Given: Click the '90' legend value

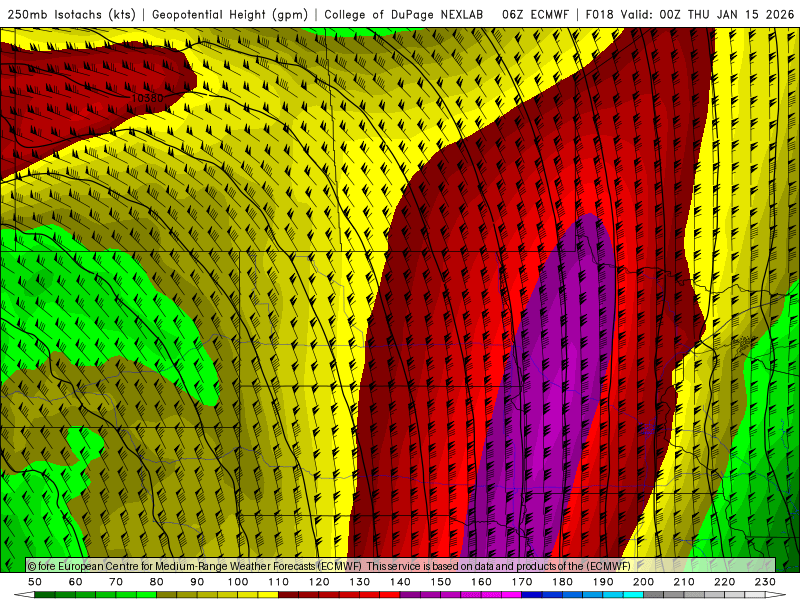Looking at the screenshot, I should point(197,582).
